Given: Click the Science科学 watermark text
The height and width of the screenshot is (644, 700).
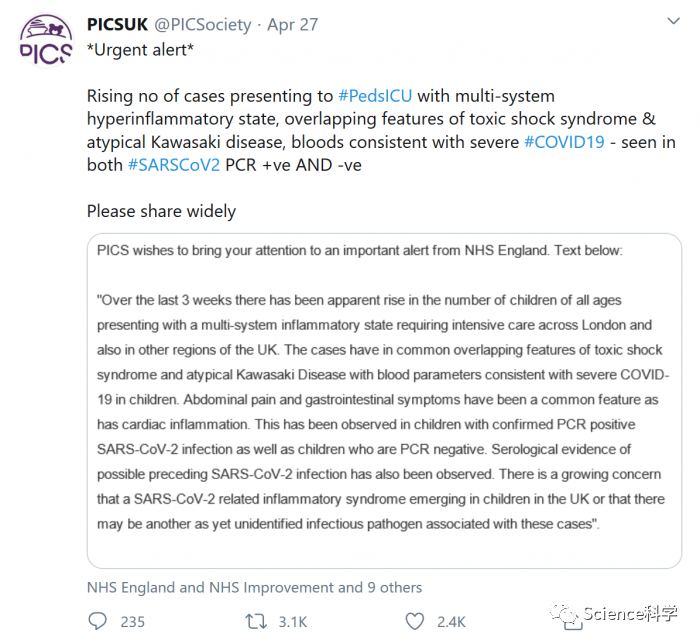Looking at the screenshot, I should pos(630,614).
